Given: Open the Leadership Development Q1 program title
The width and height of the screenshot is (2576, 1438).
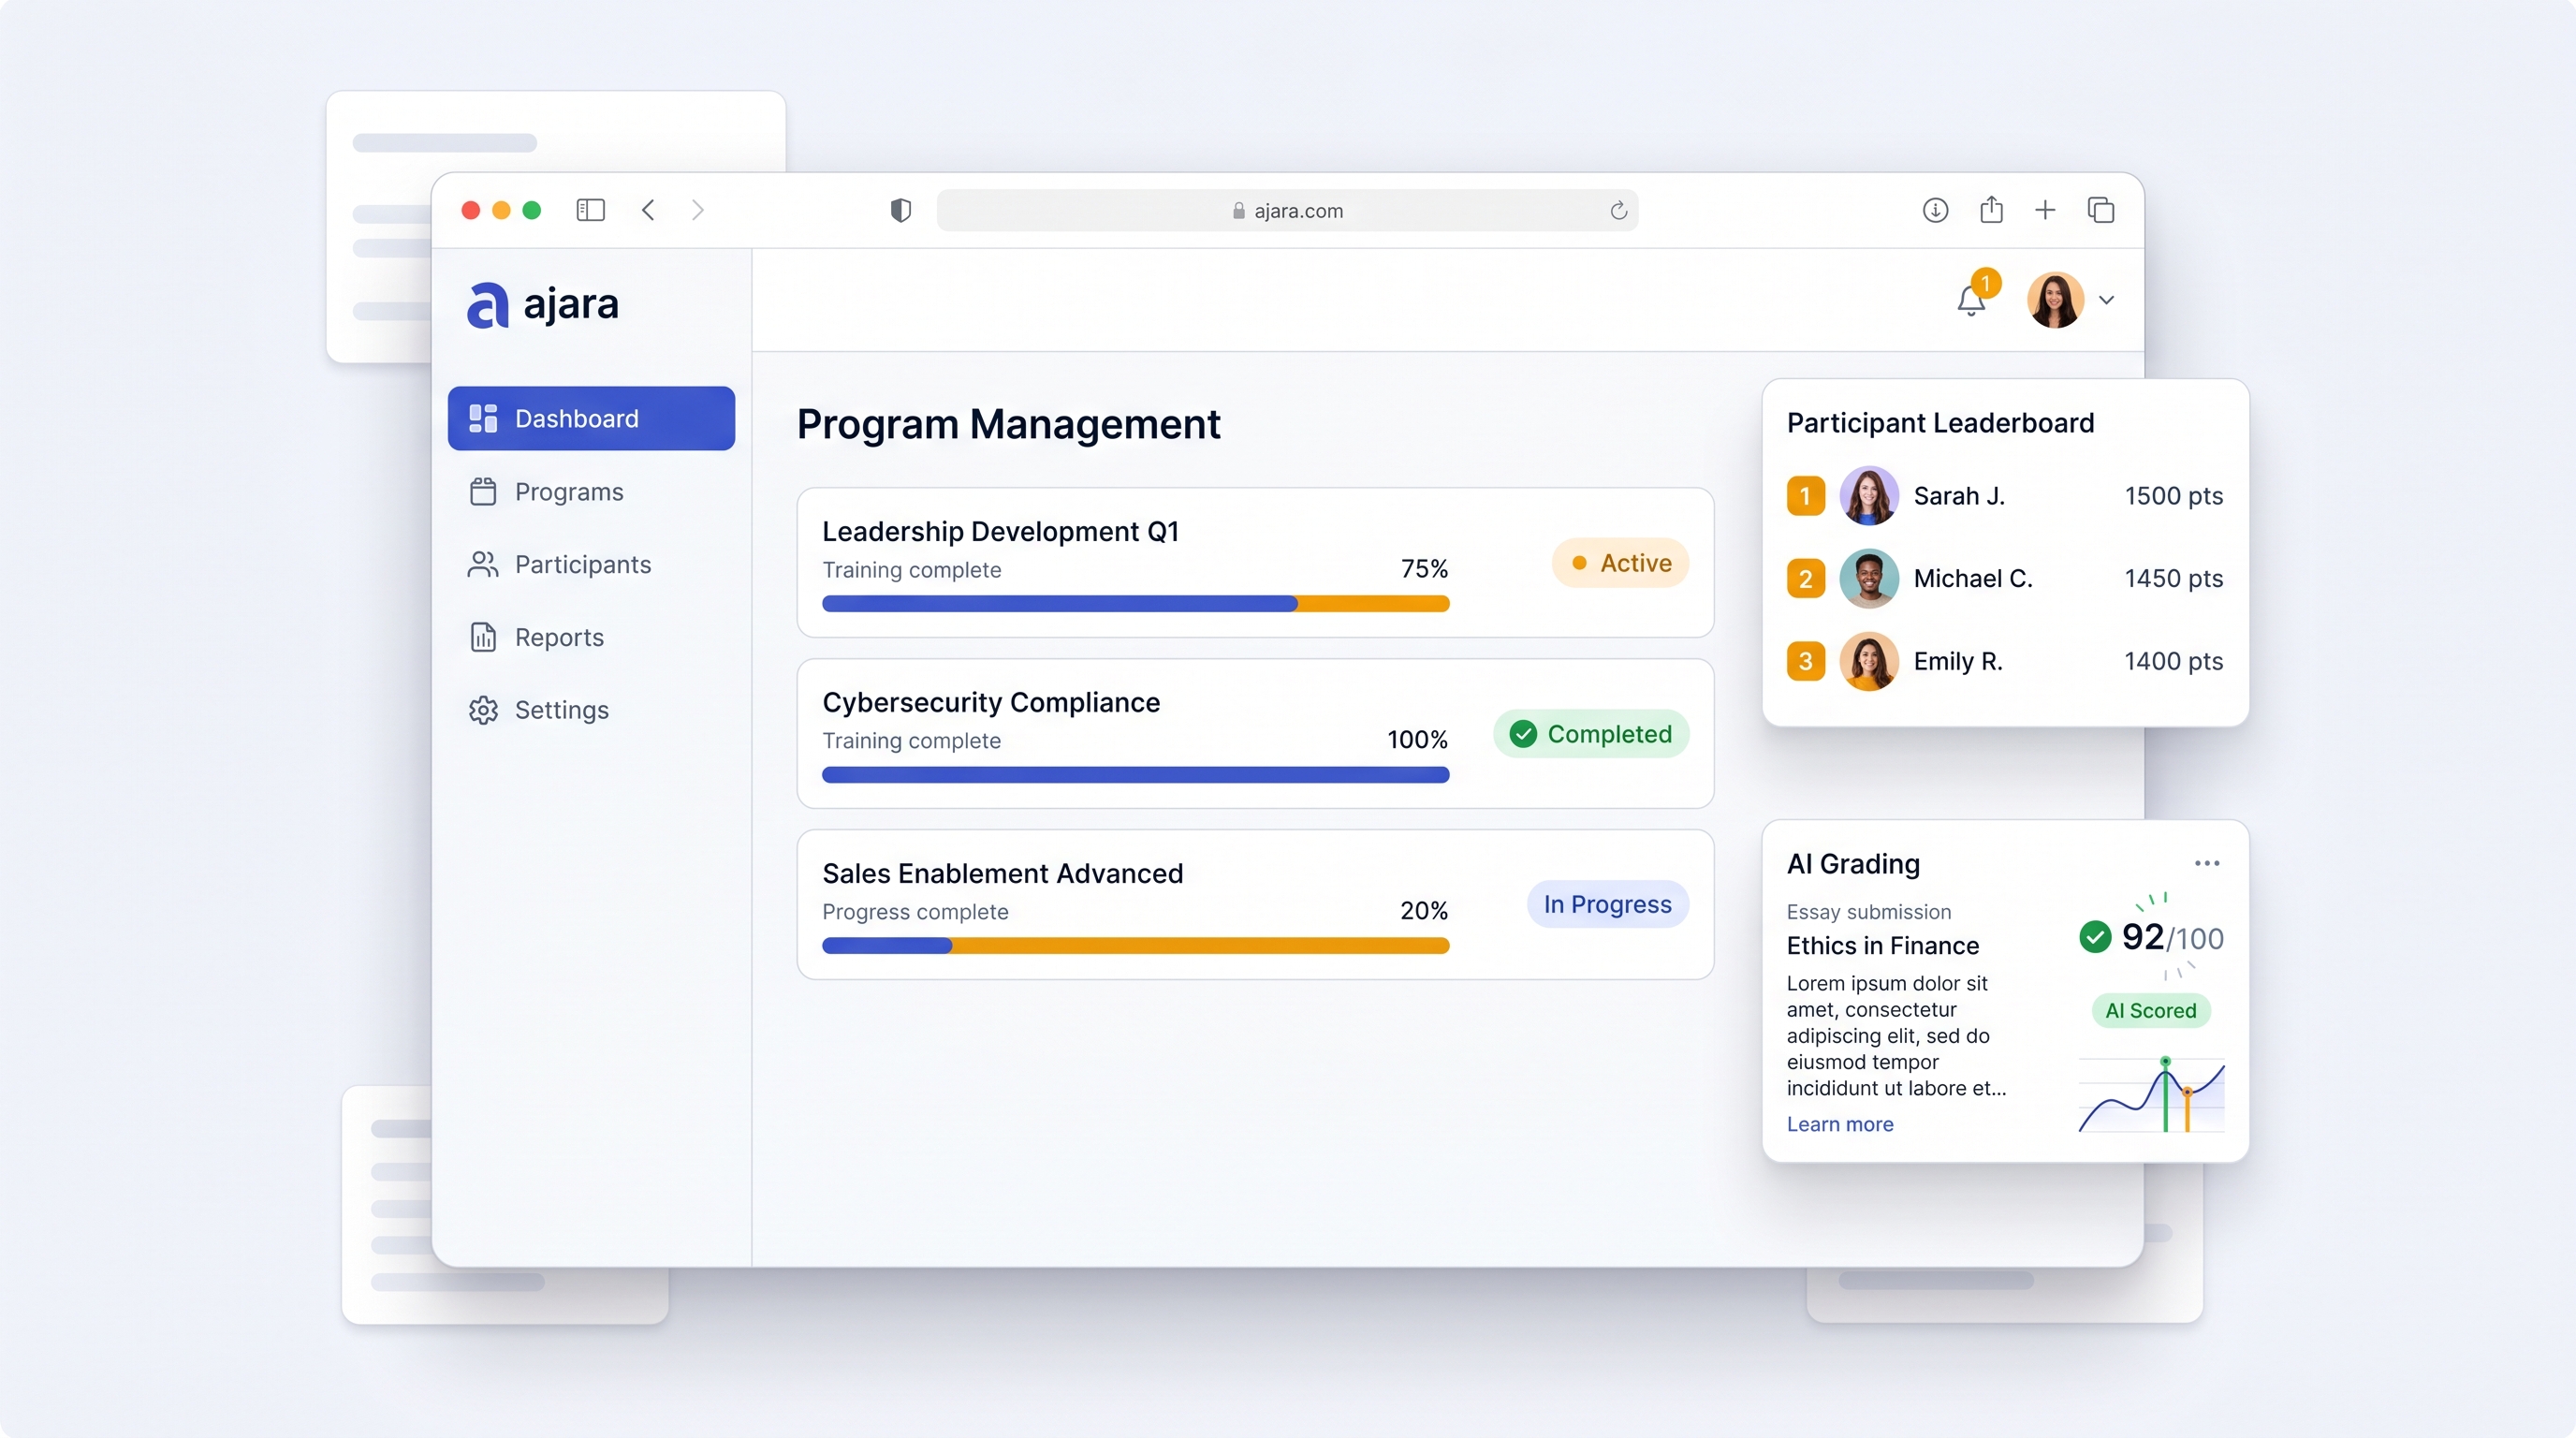Looking at the screenshot, I should pyautogui.click(x=1000, y=531).
